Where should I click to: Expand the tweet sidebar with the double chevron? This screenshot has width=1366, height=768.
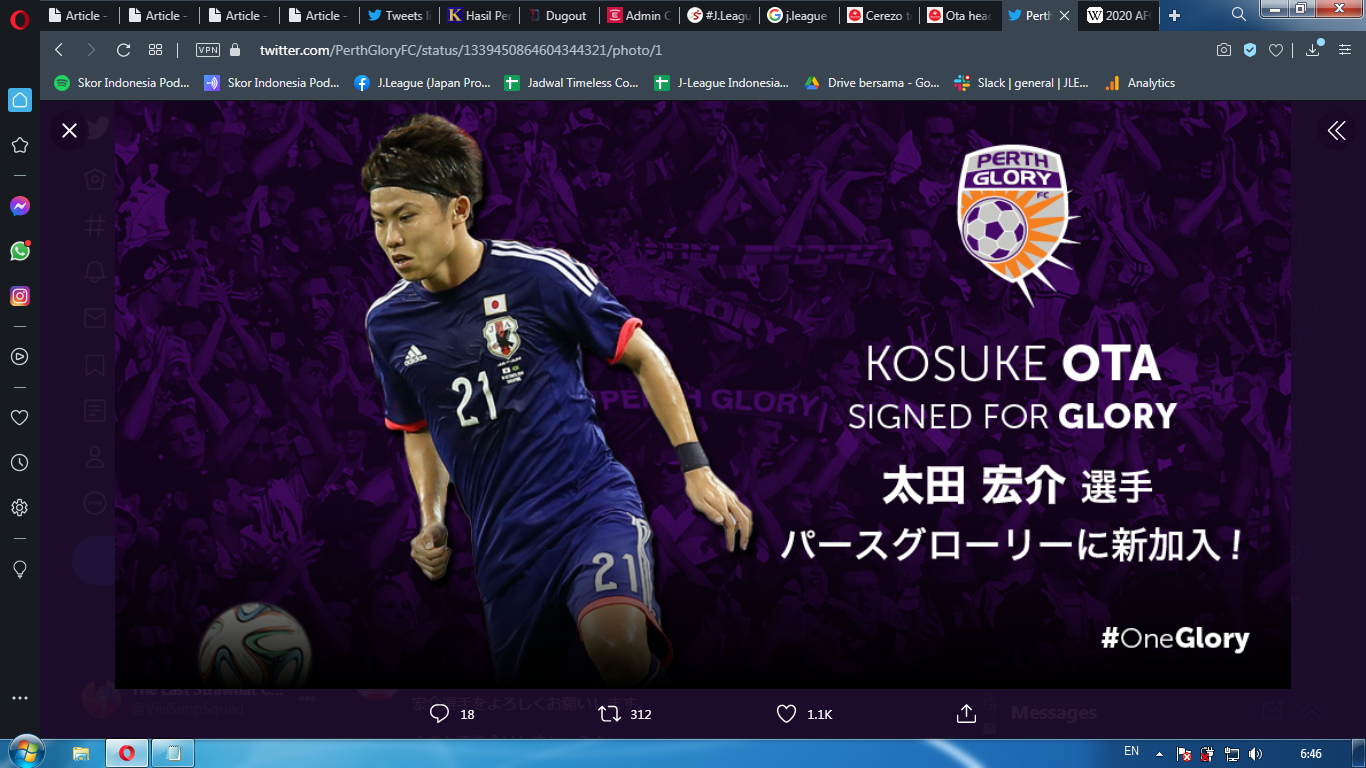click(x=1336, y=130)
